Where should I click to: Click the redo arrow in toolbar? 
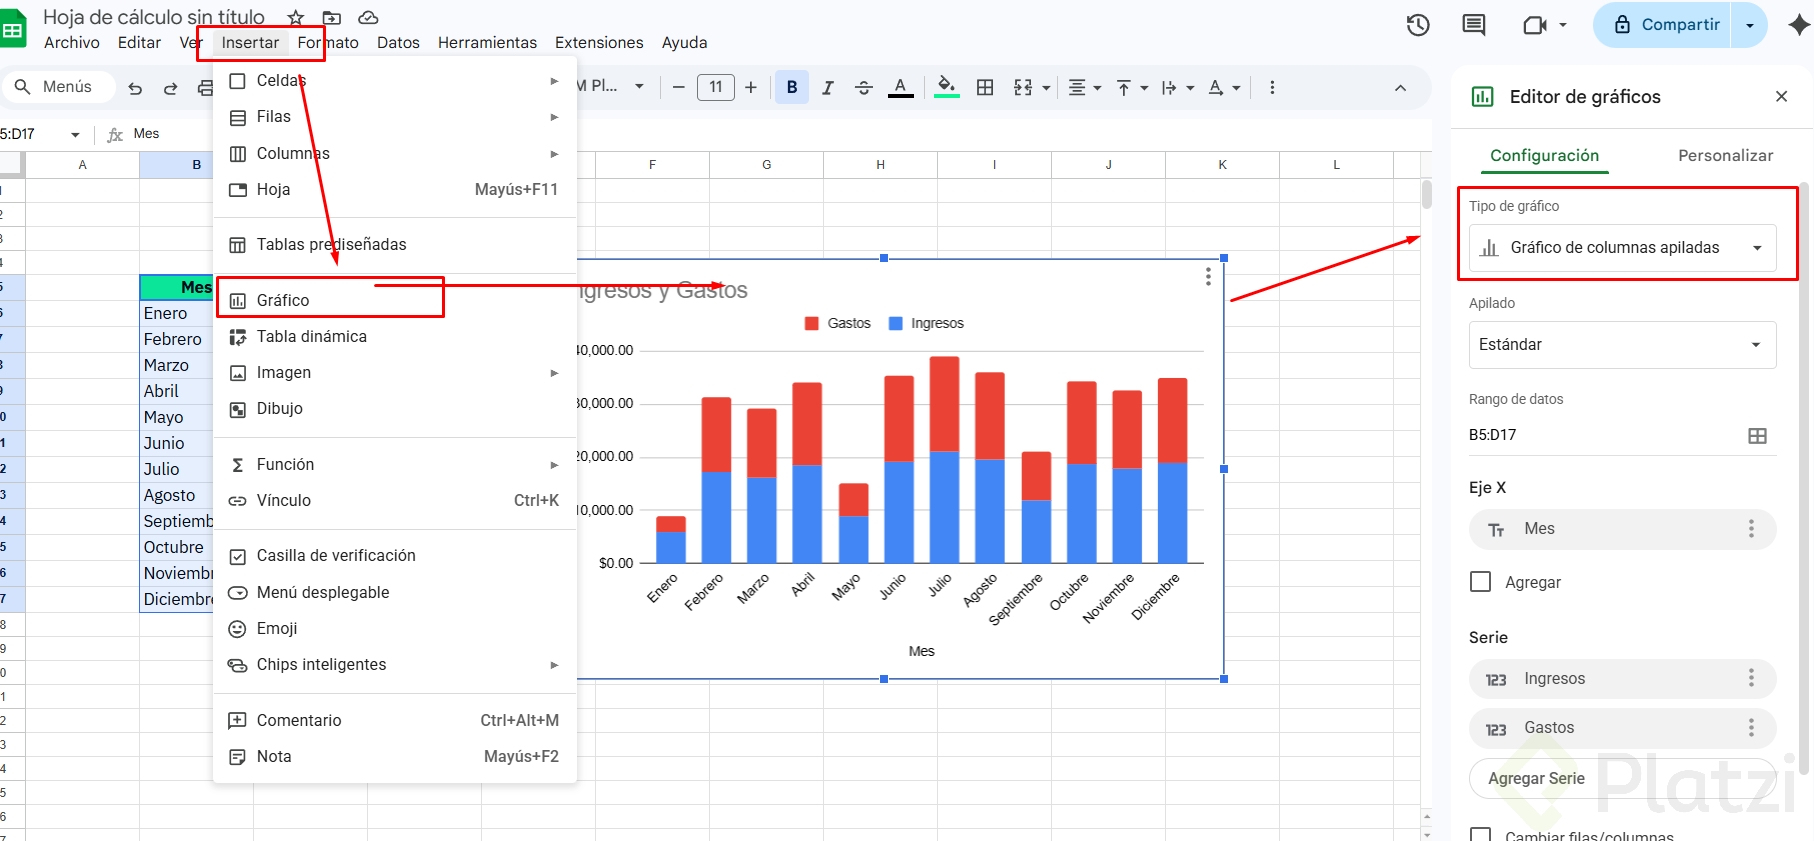[x=171, y=88]
